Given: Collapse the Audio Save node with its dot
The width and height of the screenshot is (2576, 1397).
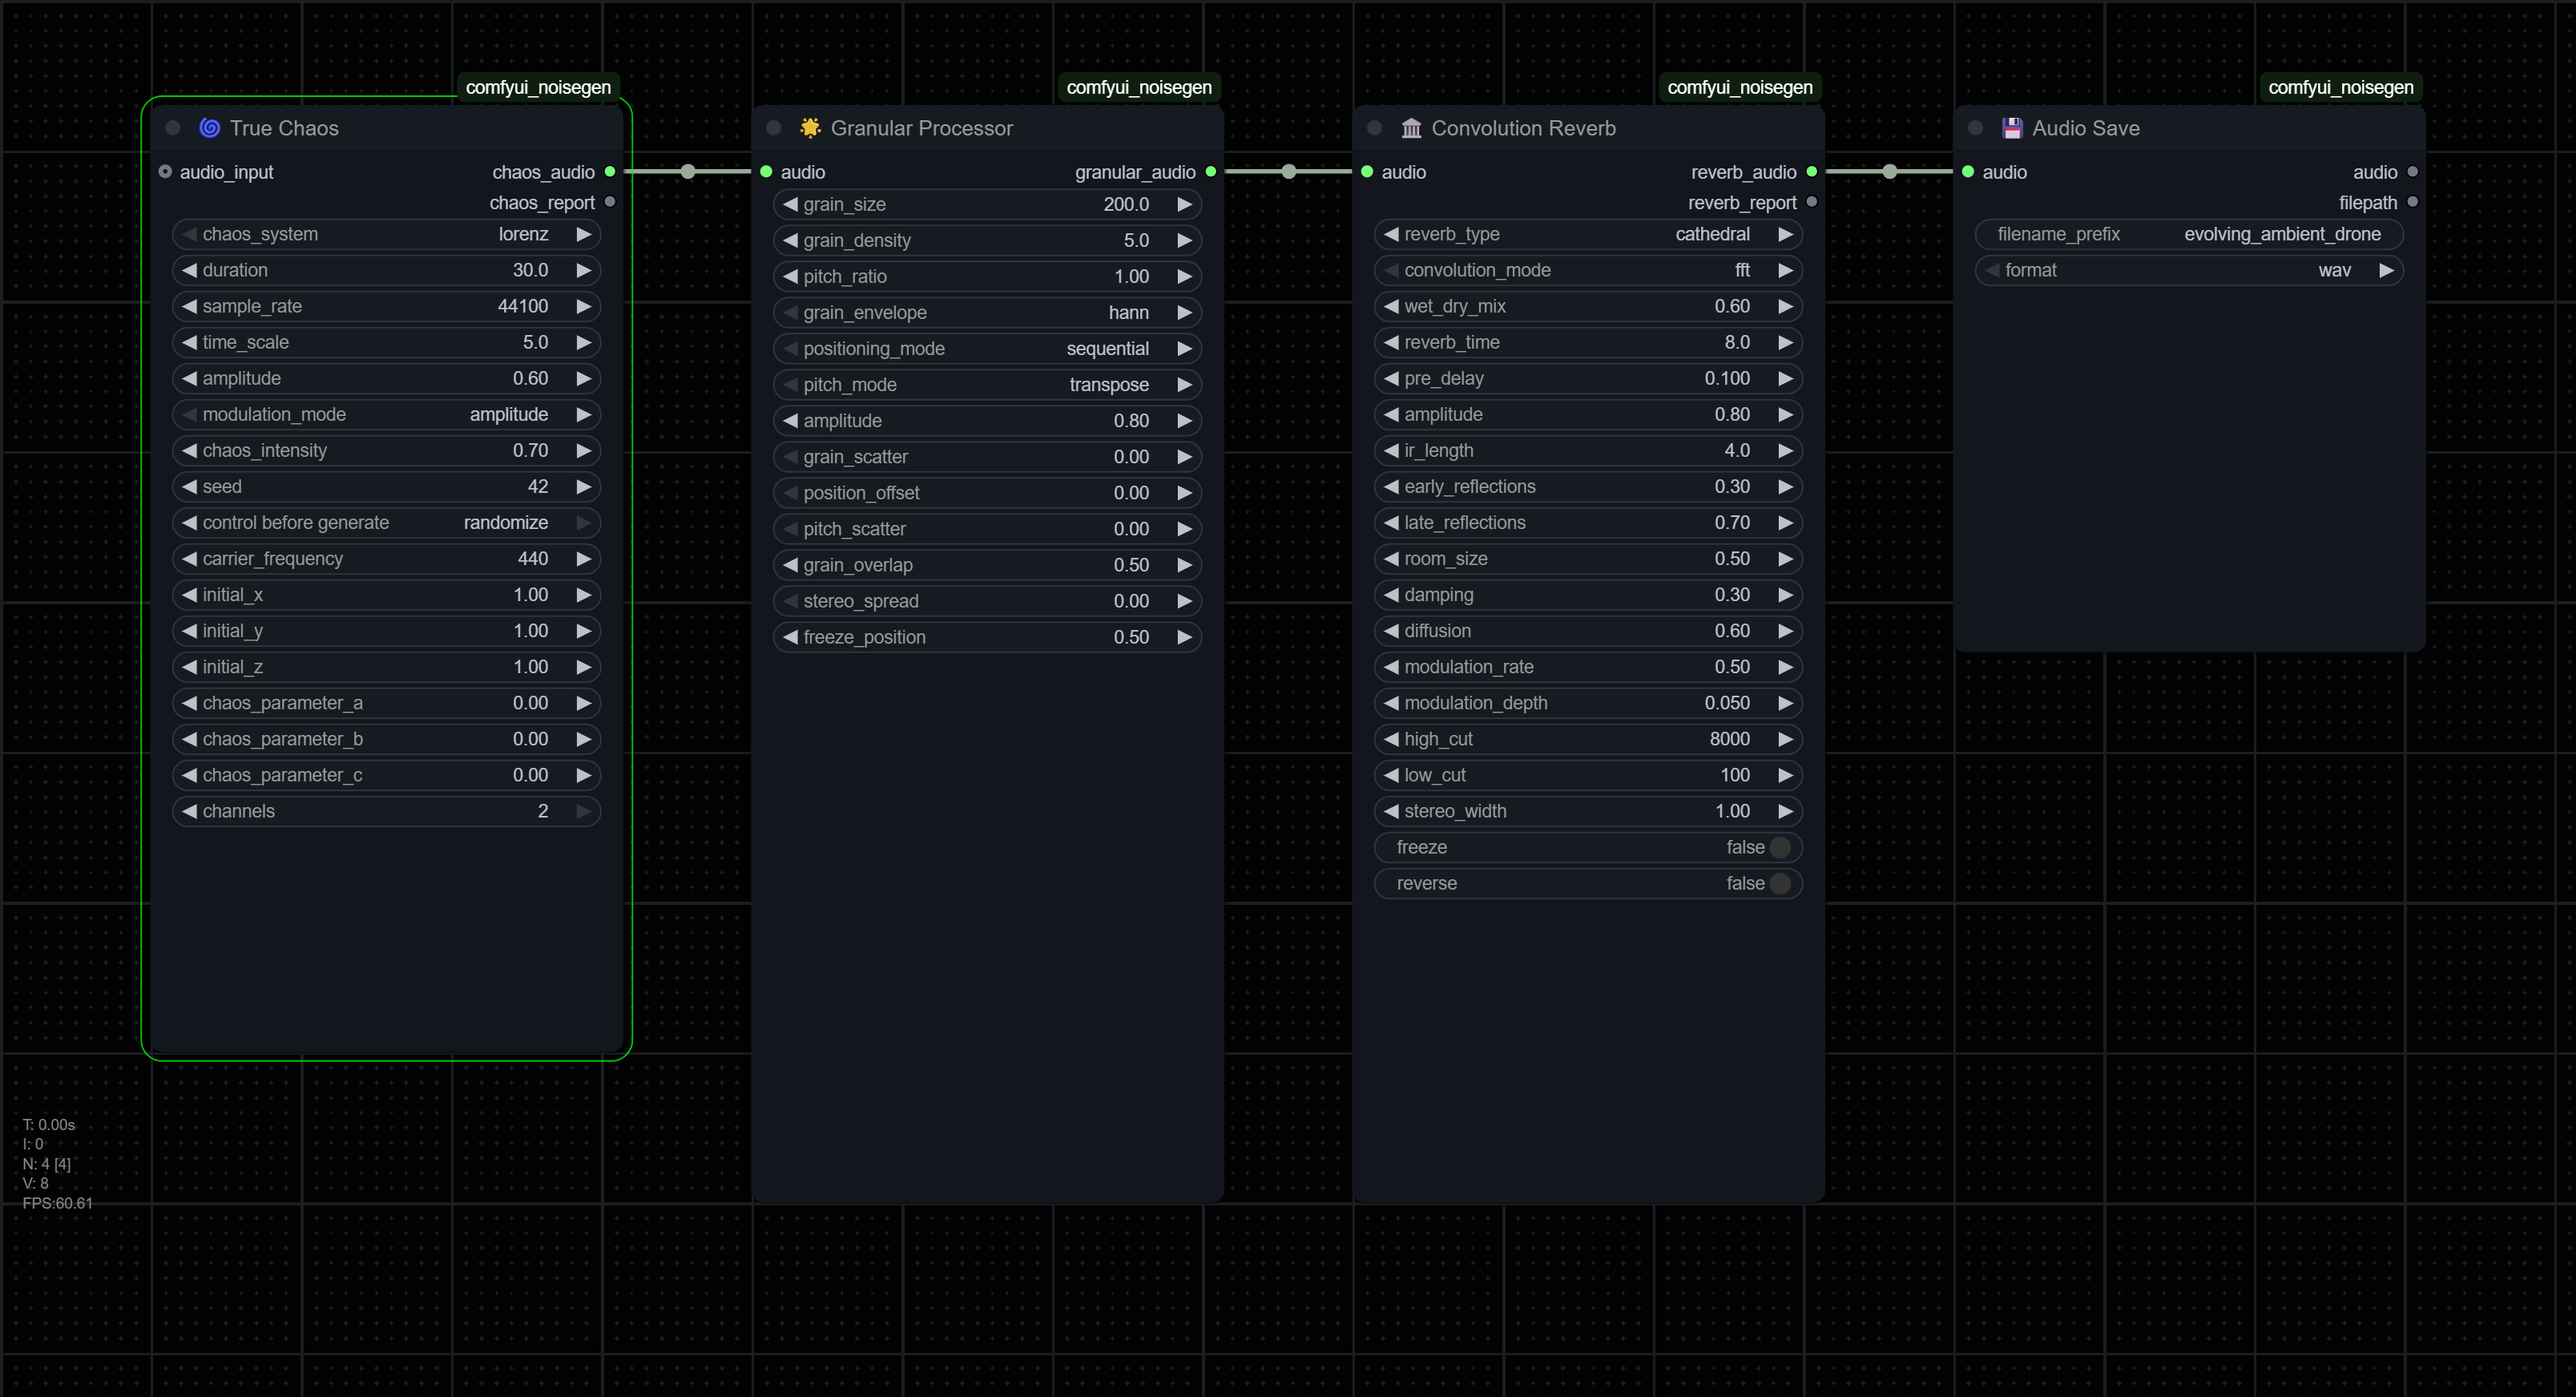Looking at the screenshot, I should coord(1975,128).
